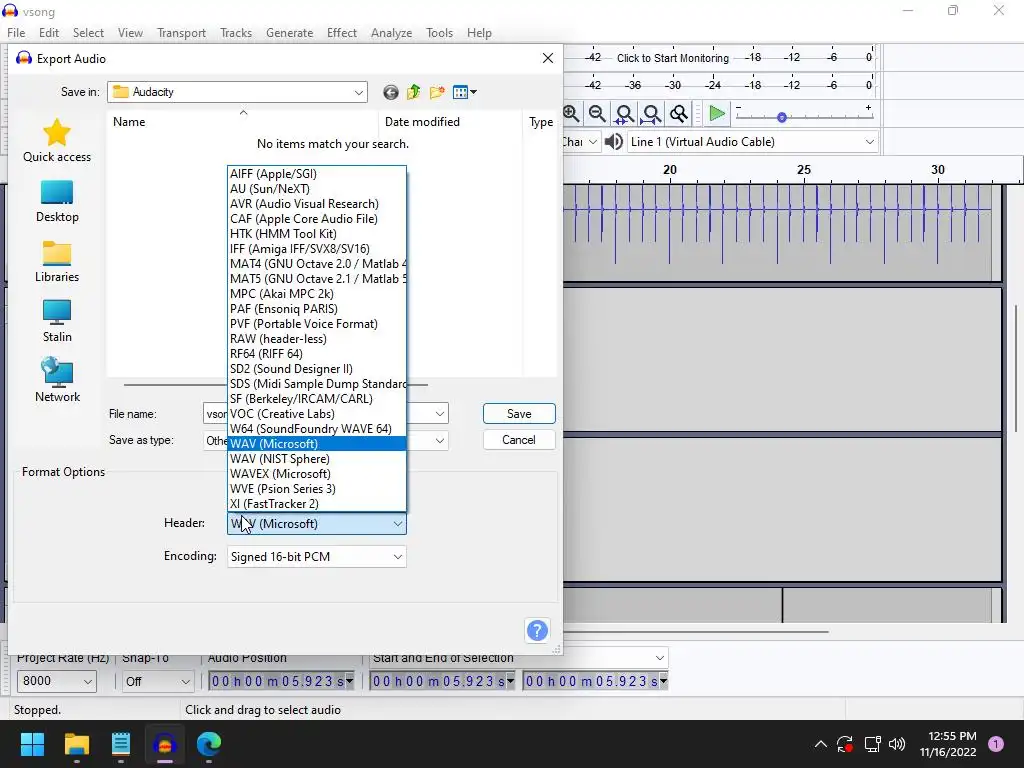Open Windows Start menu

coord(32,744)
